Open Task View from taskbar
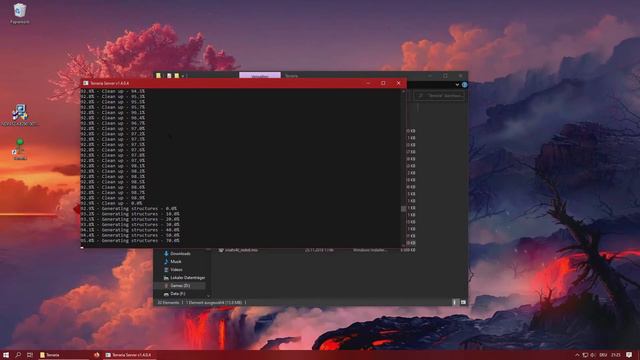This screenshot has height=360, width=640. (x=30, y=355)
